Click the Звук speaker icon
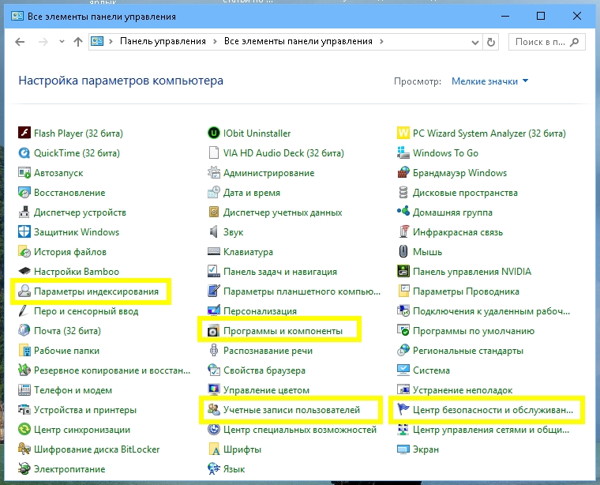Image resolution: width=600 pixels, height=485 pixels. coord(214,232)
